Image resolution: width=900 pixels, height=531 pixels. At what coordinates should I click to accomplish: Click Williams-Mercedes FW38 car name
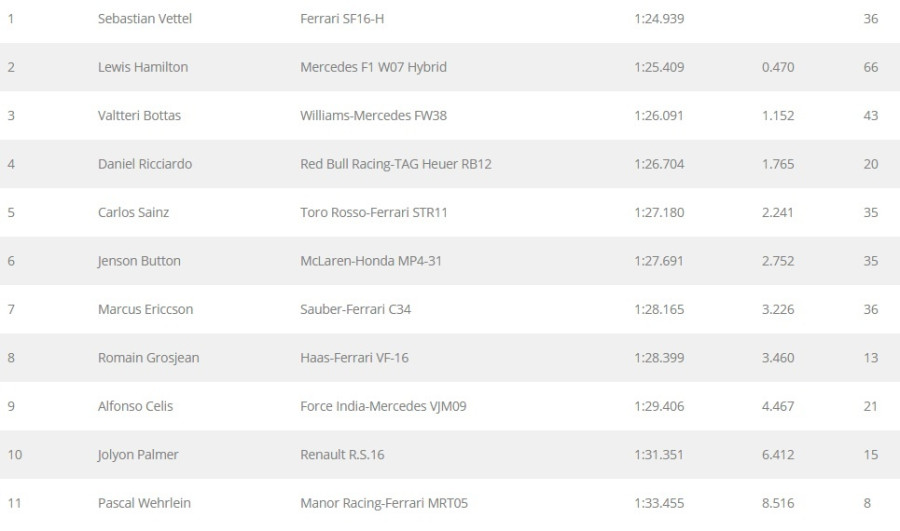click(x=373, y=115)
